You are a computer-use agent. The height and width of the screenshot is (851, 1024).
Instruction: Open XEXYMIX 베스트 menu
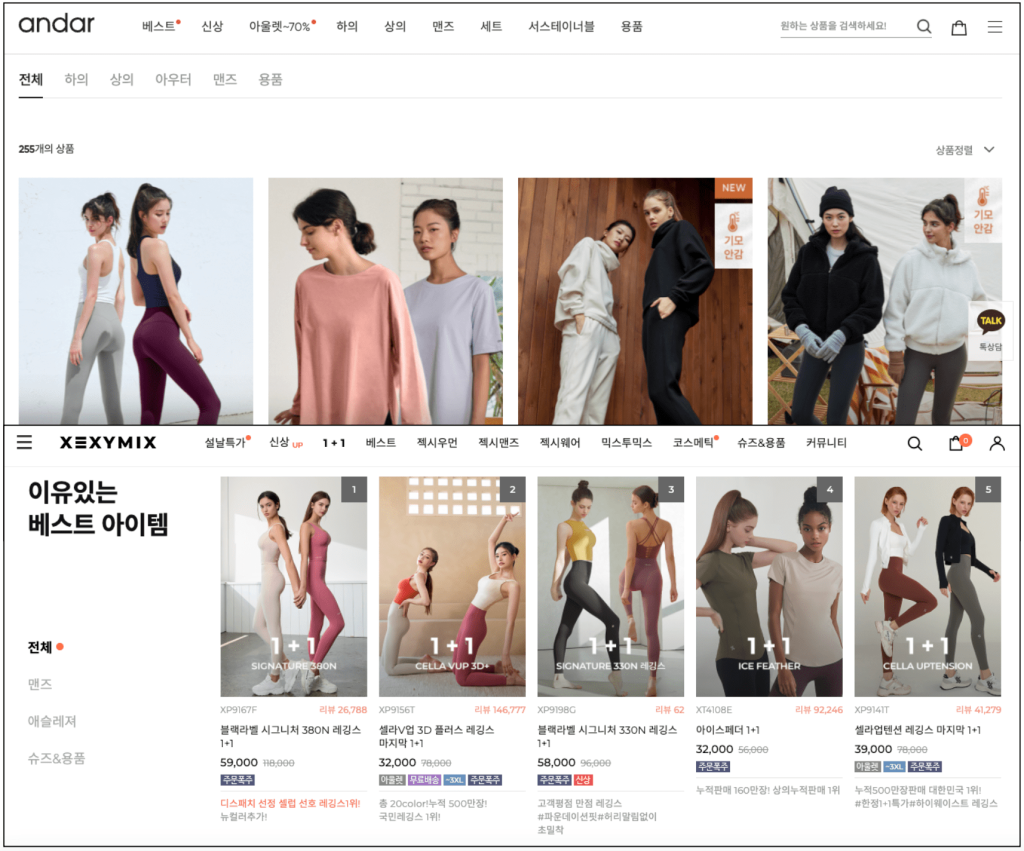381,442
